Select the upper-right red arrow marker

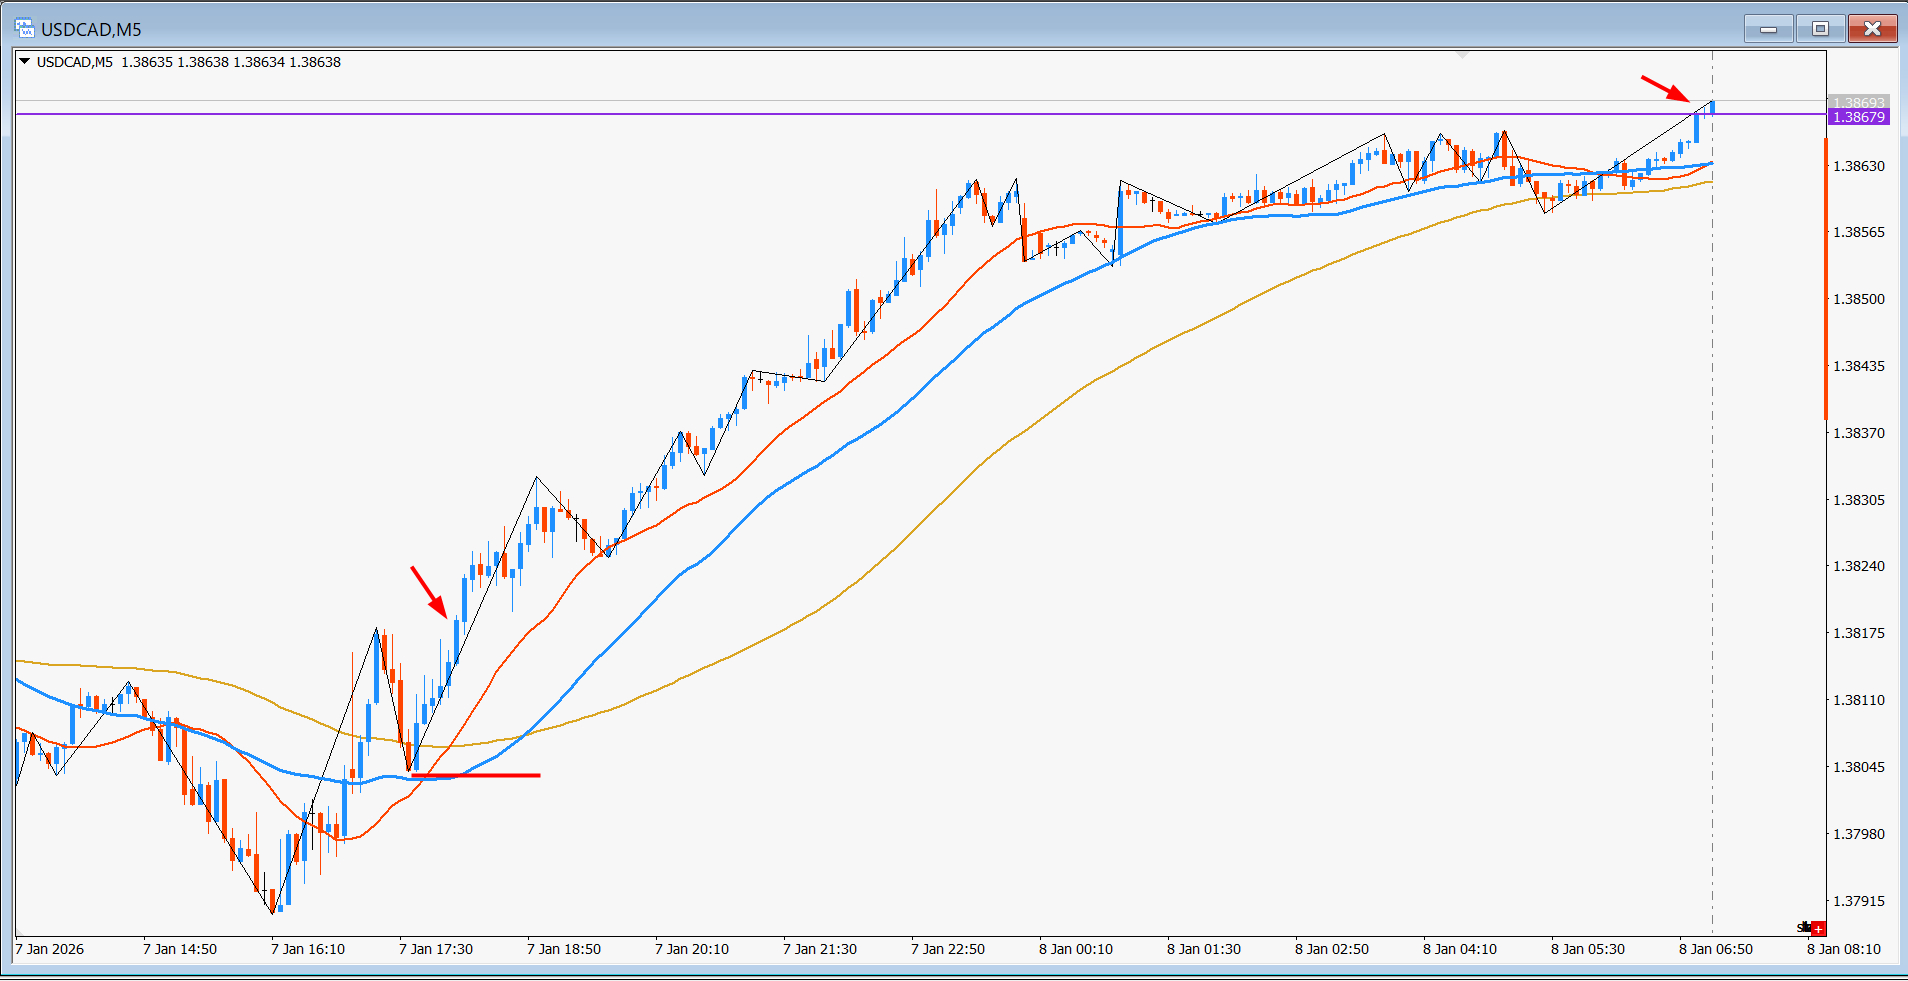click(x=1665, y=88)
